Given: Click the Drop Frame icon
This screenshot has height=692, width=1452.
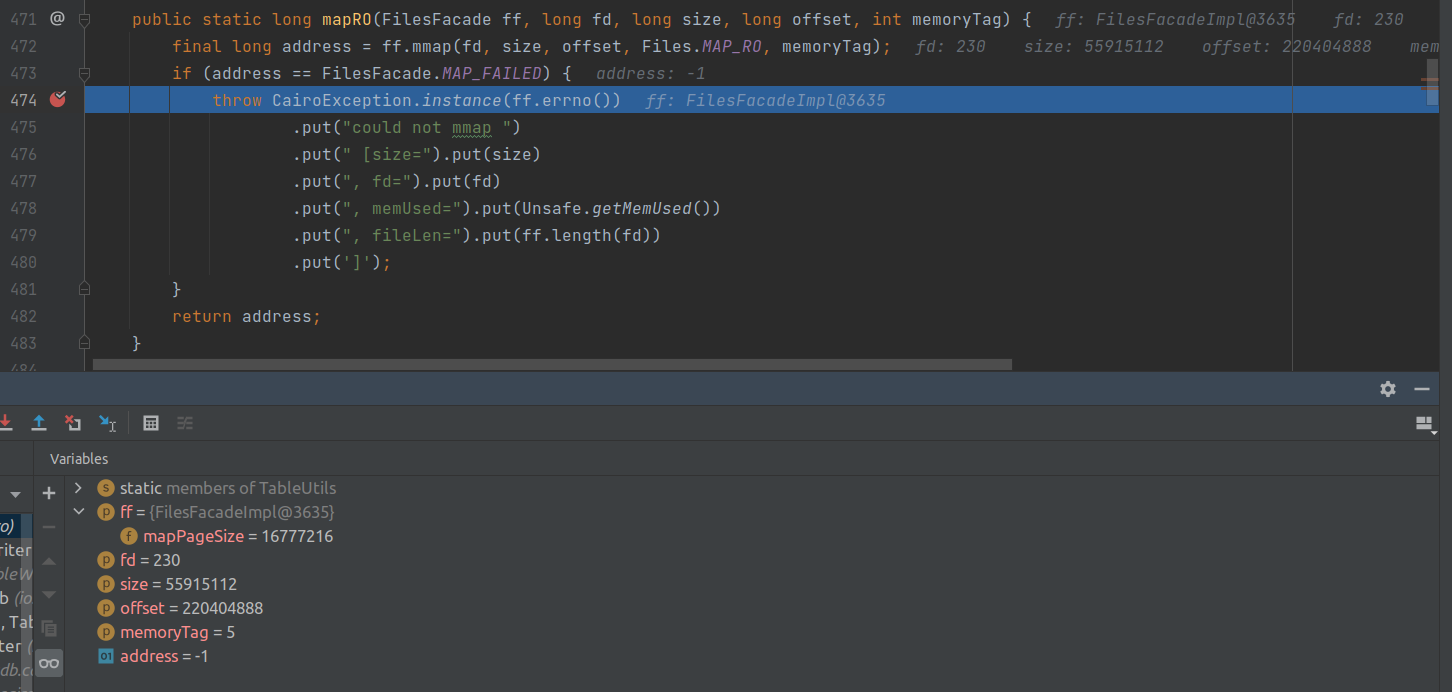Looking at the screenshot, I should point(72,423).
